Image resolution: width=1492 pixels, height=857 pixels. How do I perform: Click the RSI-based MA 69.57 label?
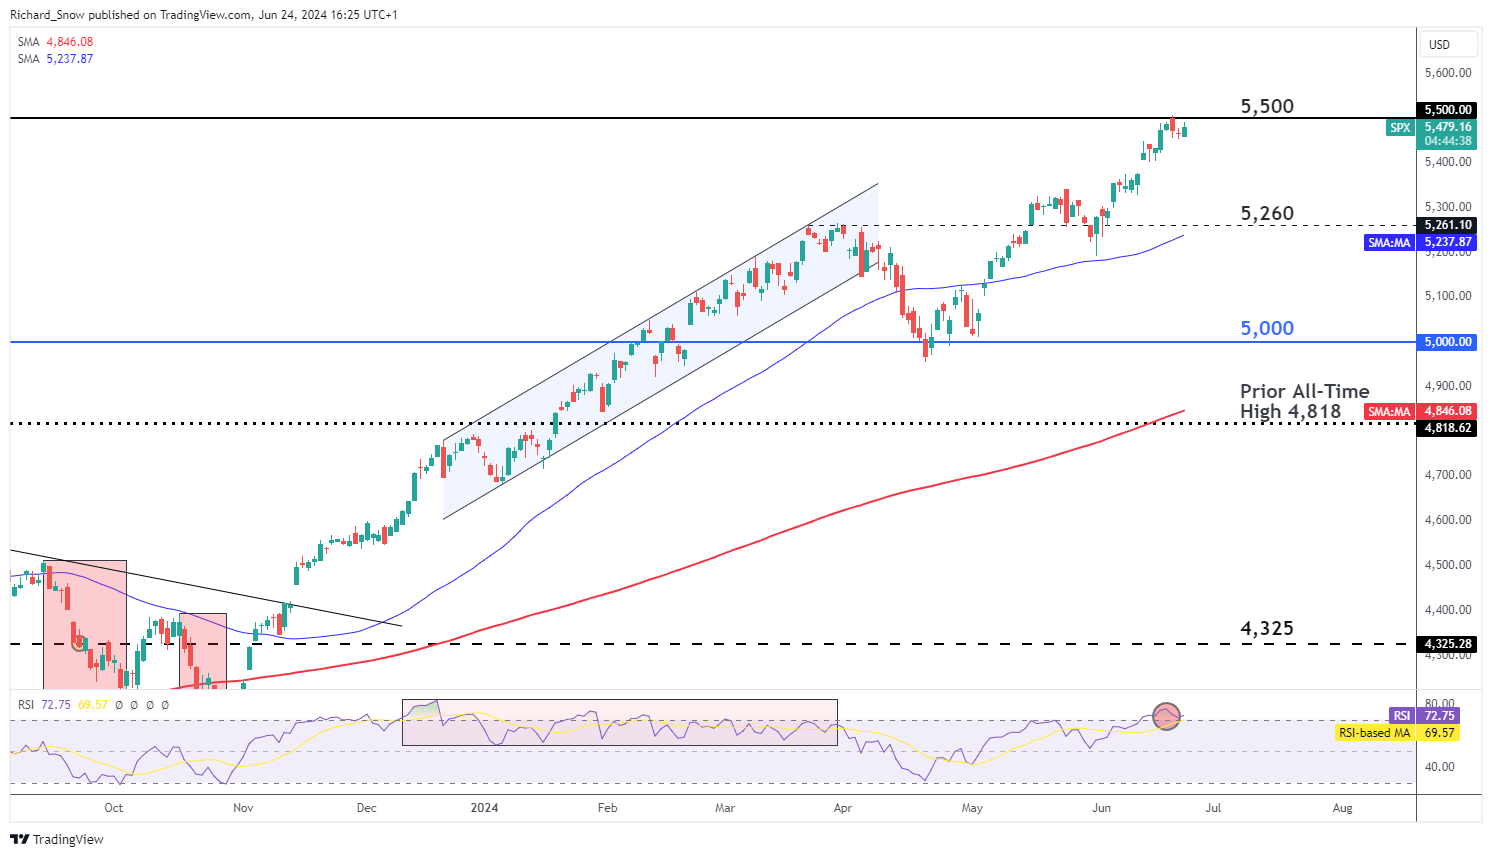[x=1397, y=733]
